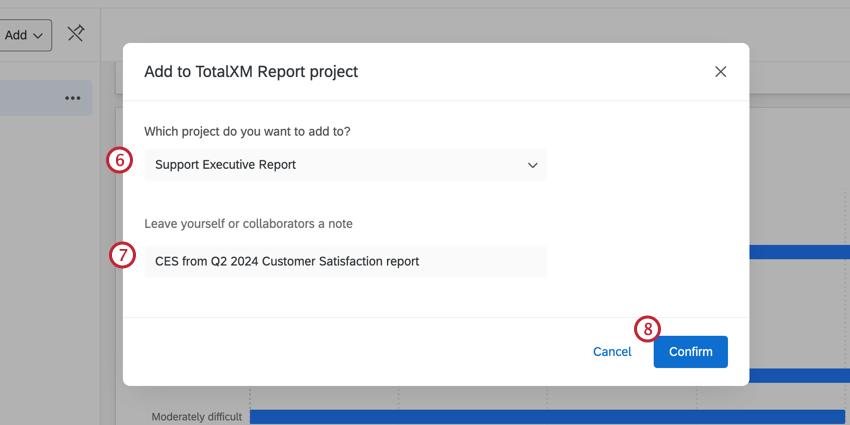
Task: Click the Moderately difficult blue chart bar
Action: point(547,416)
